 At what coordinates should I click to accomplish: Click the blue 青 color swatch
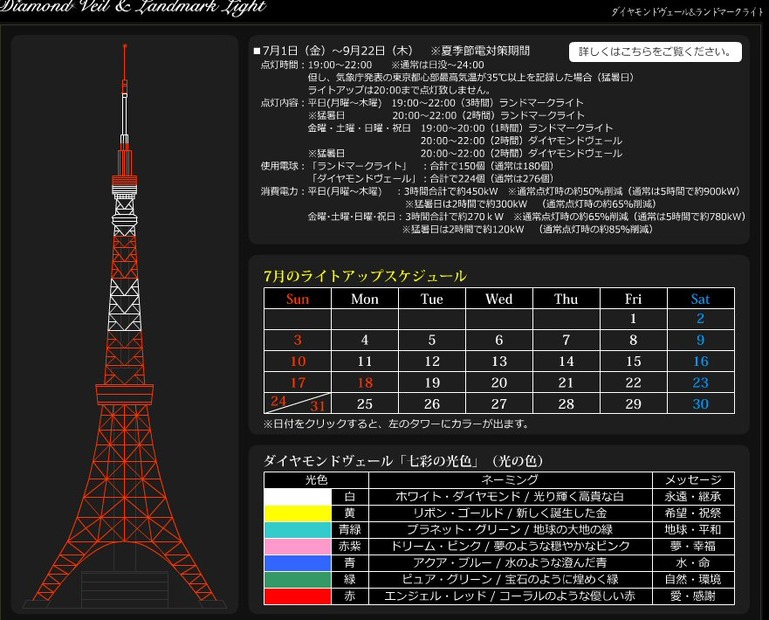tap(298, 563)
